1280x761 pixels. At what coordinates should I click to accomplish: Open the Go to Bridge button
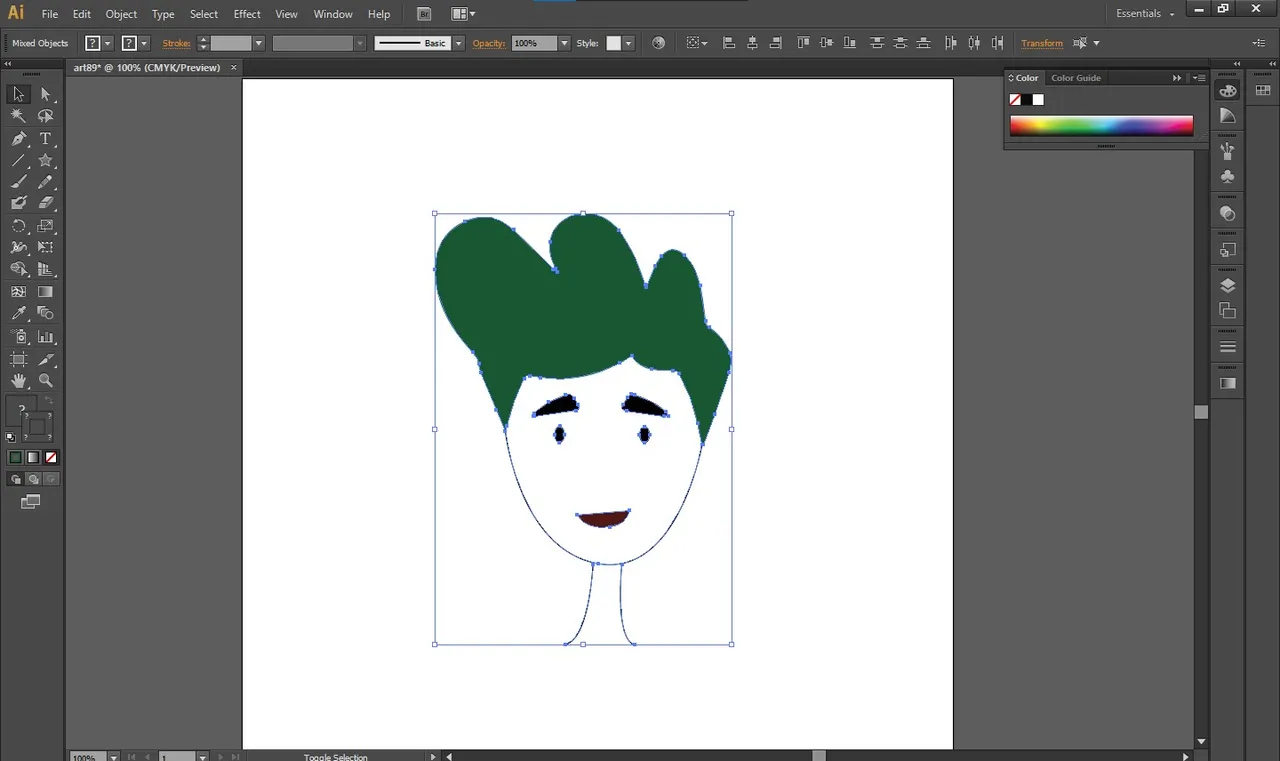point(424,14)
